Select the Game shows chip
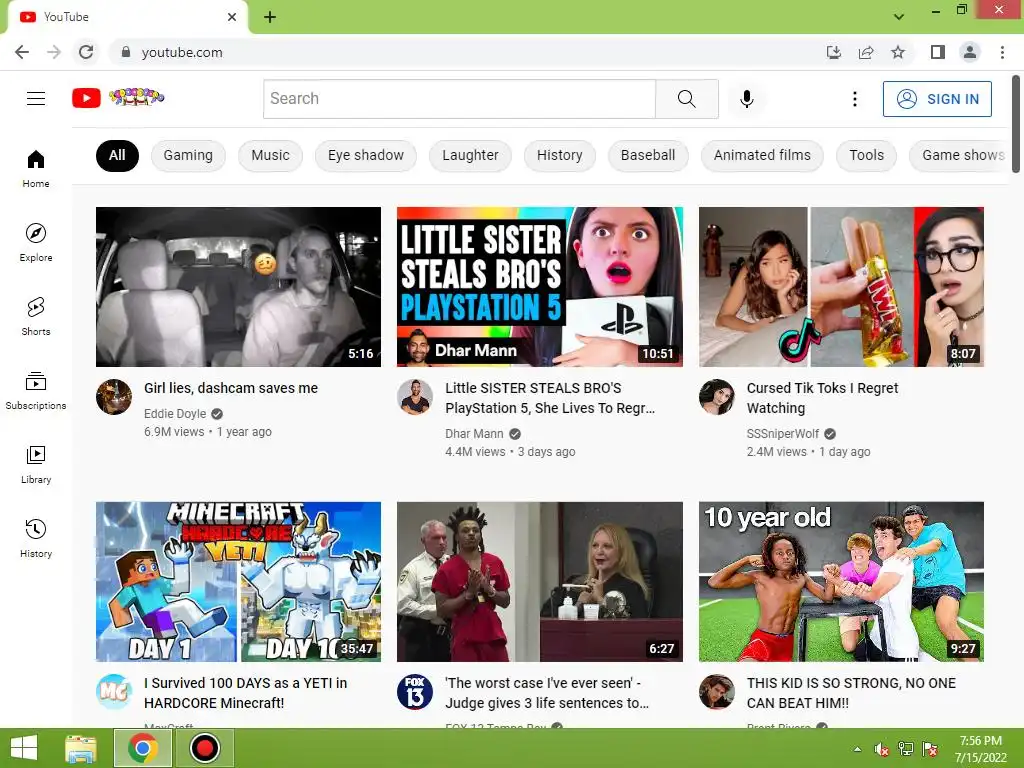This screenshot has width=1024, height=768. pyautogui.click(x=959, y=155)
